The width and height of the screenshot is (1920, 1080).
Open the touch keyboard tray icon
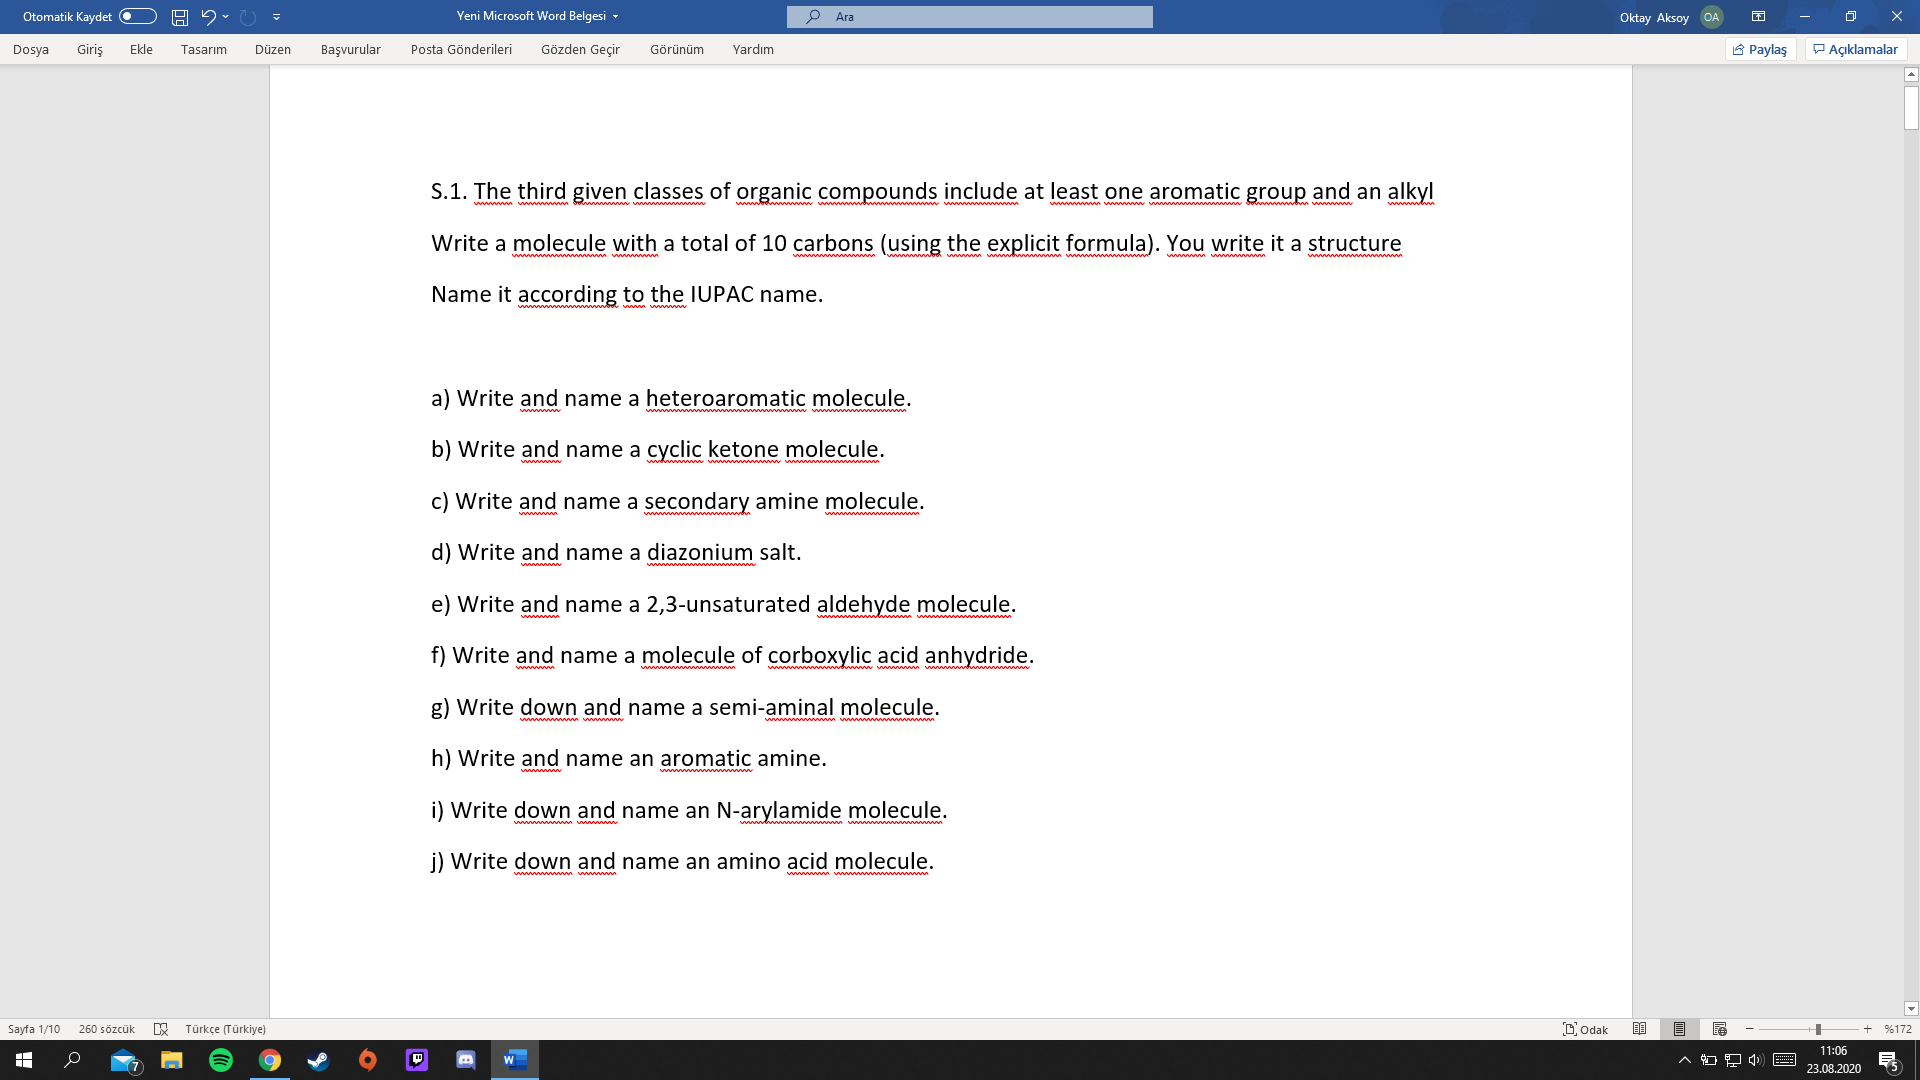coord(1784,1060)
